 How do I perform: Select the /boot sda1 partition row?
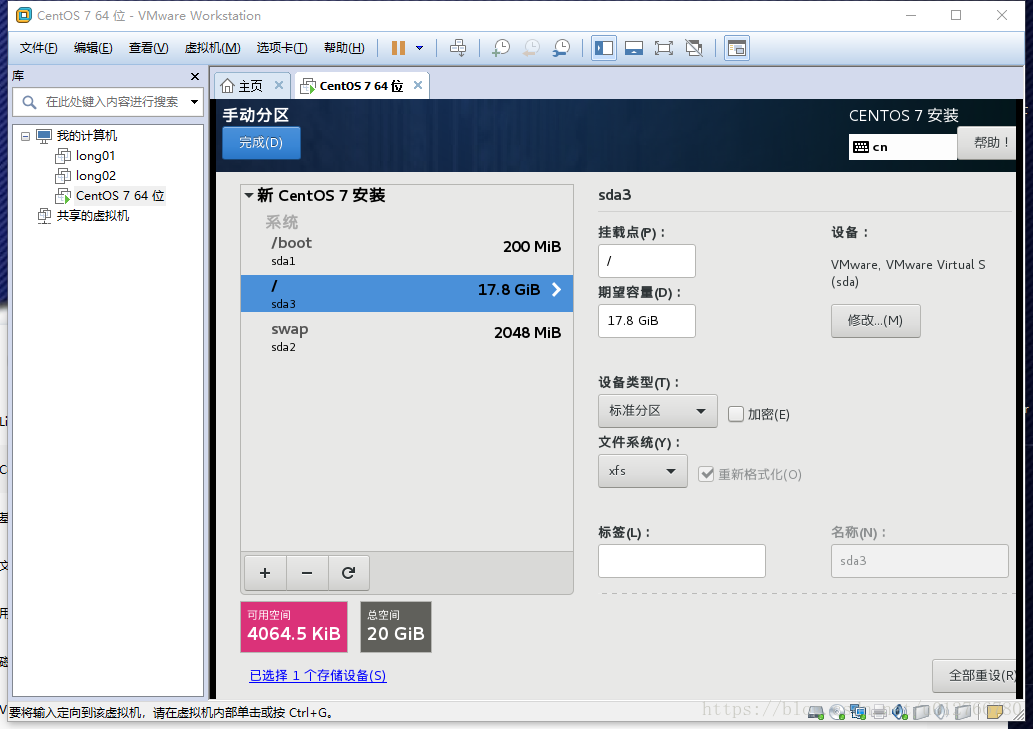pos(407,251)
